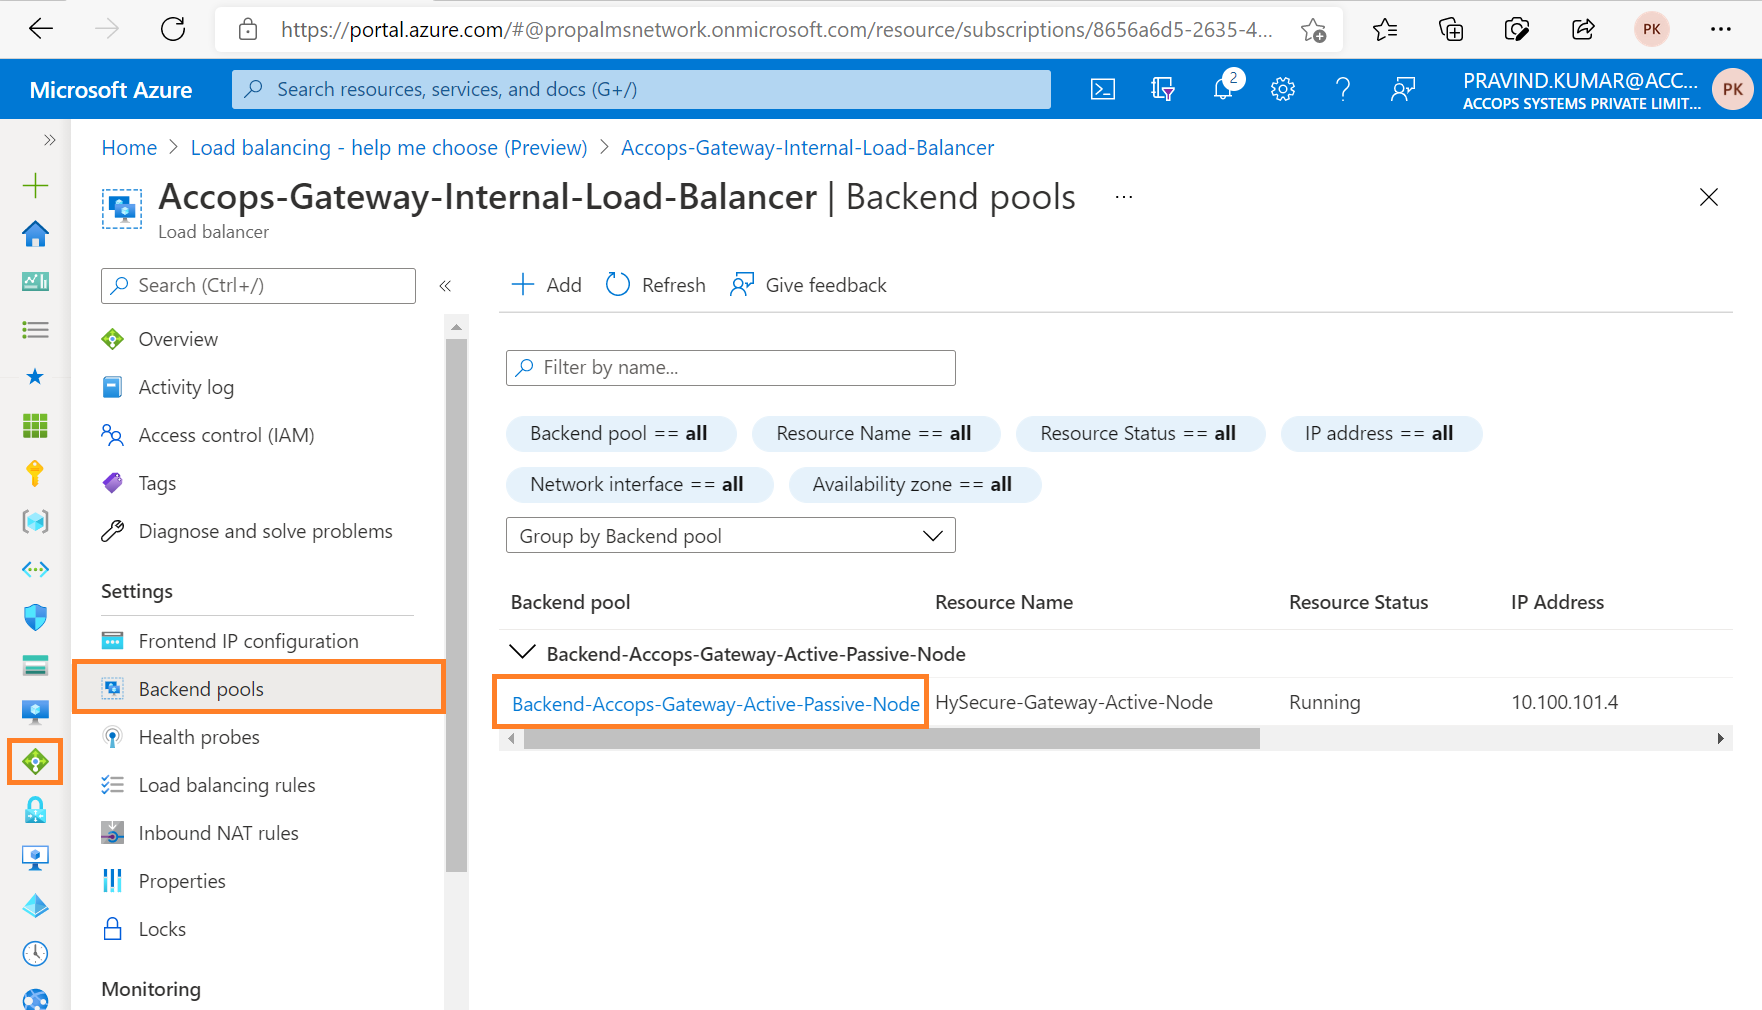The width and height of the screenshot is (1762, 1010).
Task: Click the browser profile PK avatar
Action: pyautogui.click(x=1652, y=29)
